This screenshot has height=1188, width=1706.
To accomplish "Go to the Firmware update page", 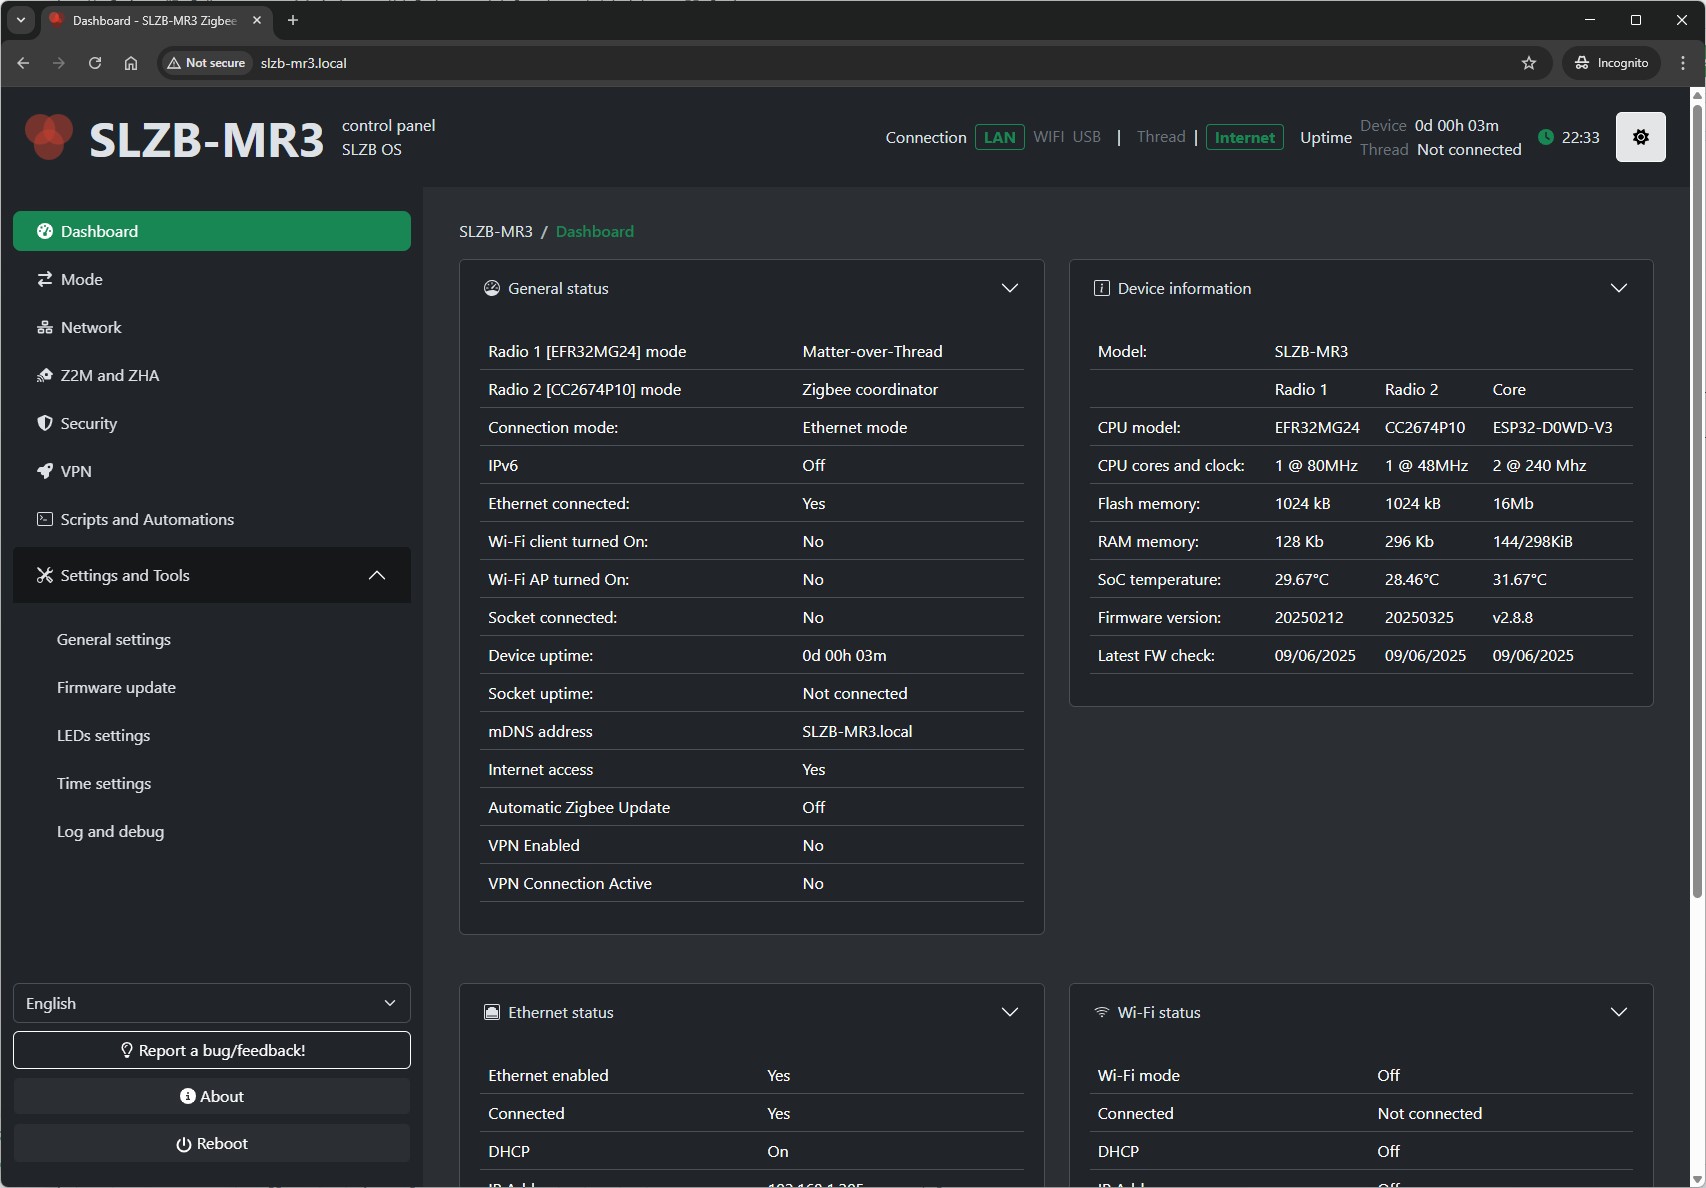I will [116, 688].
